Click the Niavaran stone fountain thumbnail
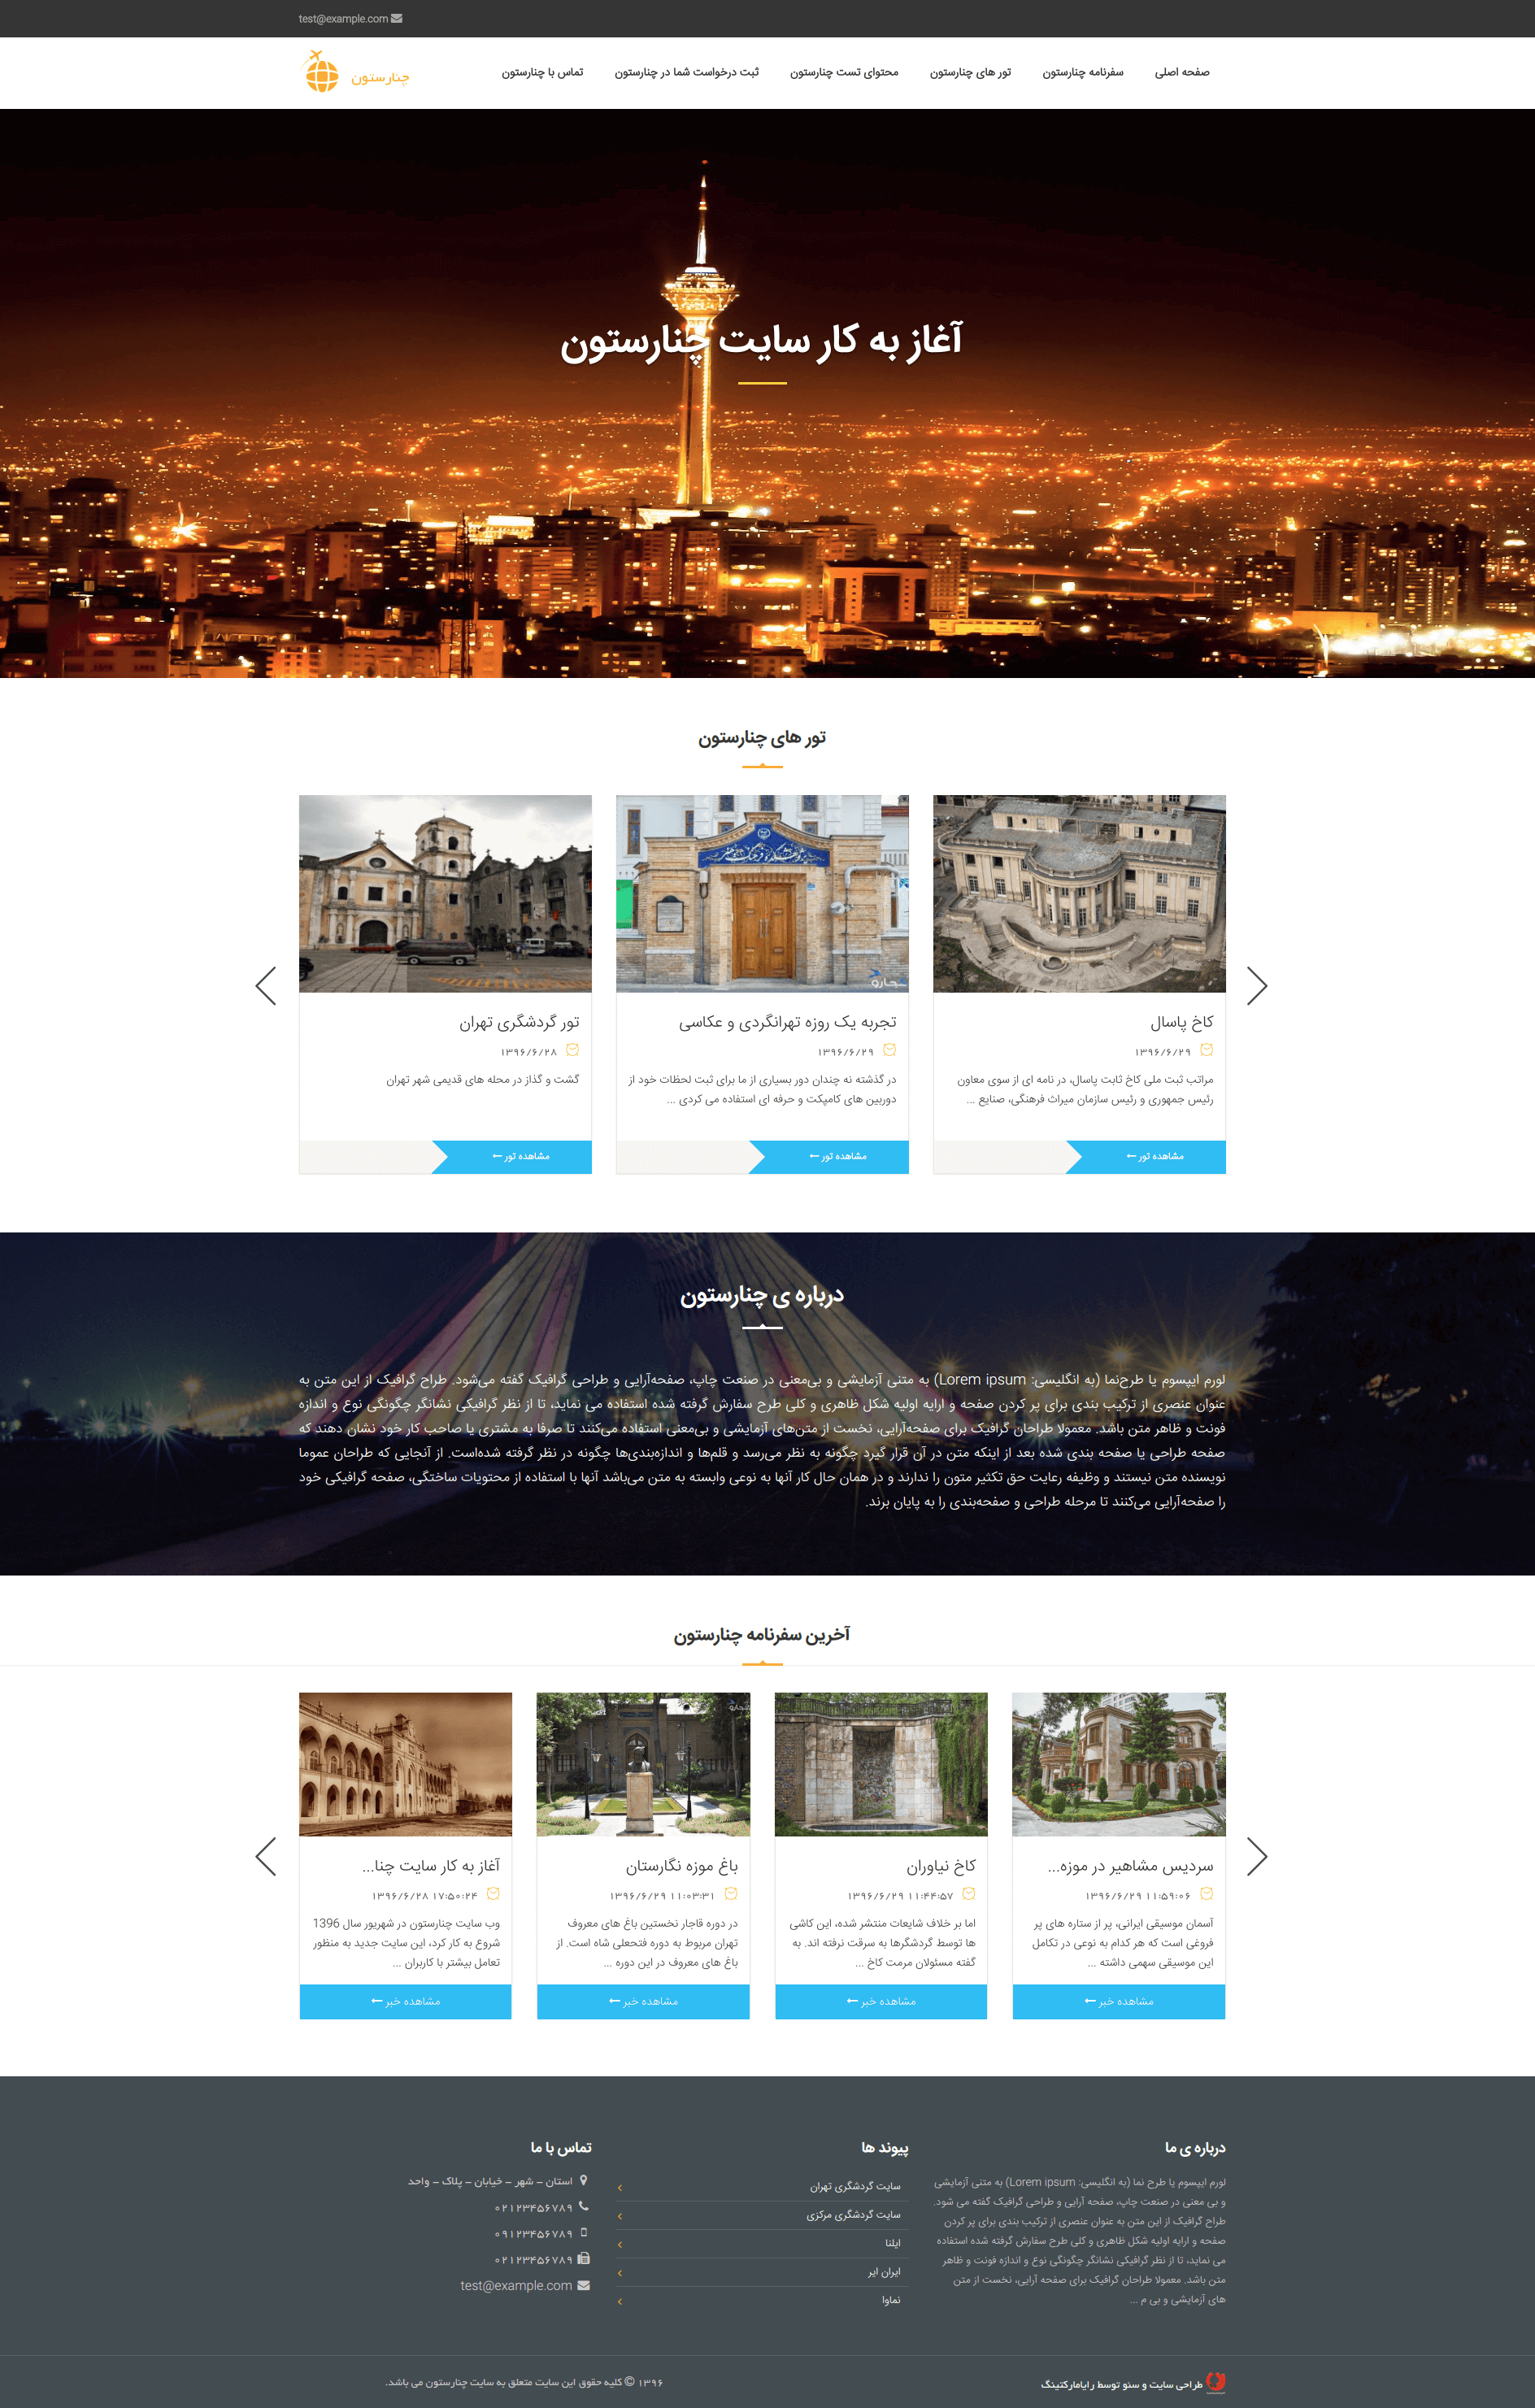Screen dimensions: 1535x2408 (x=881, y=1764)
